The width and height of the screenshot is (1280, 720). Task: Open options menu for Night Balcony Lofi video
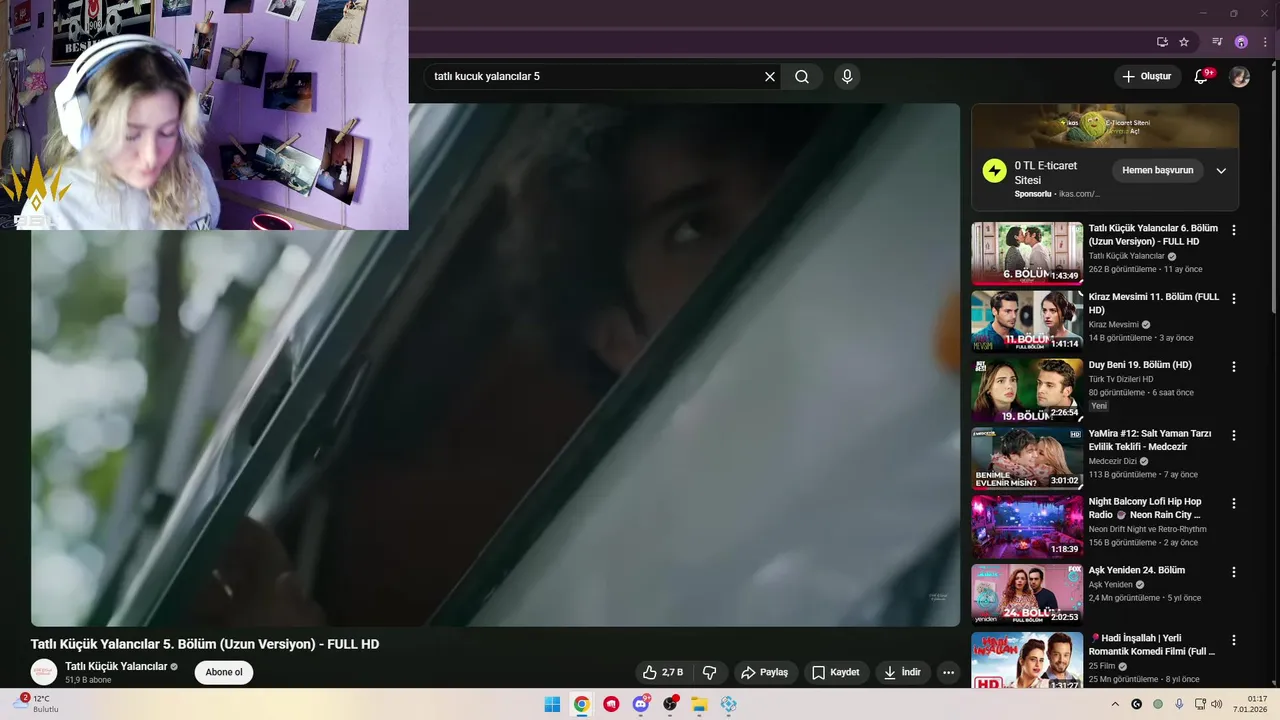point(1234,503)
